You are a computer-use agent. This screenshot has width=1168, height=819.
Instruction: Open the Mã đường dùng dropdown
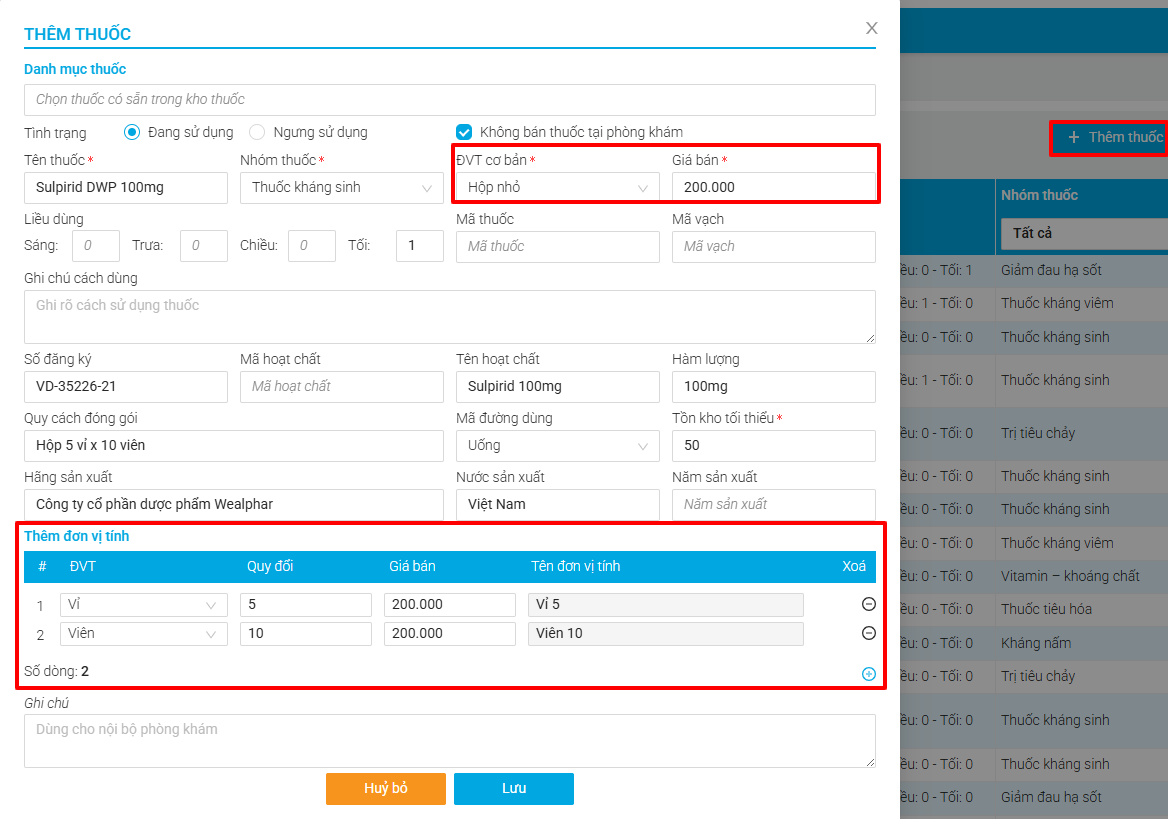point(557,446)
